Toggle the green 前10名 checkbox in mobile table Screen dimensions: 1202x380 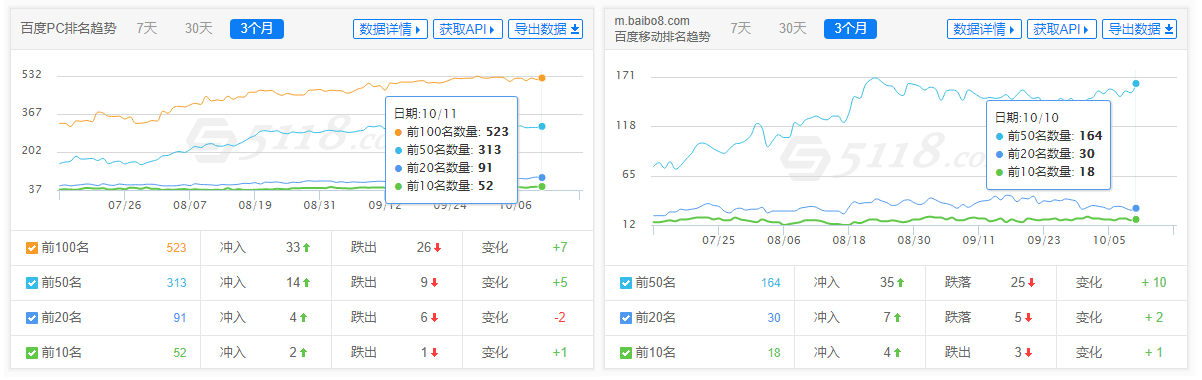(626, 353)
